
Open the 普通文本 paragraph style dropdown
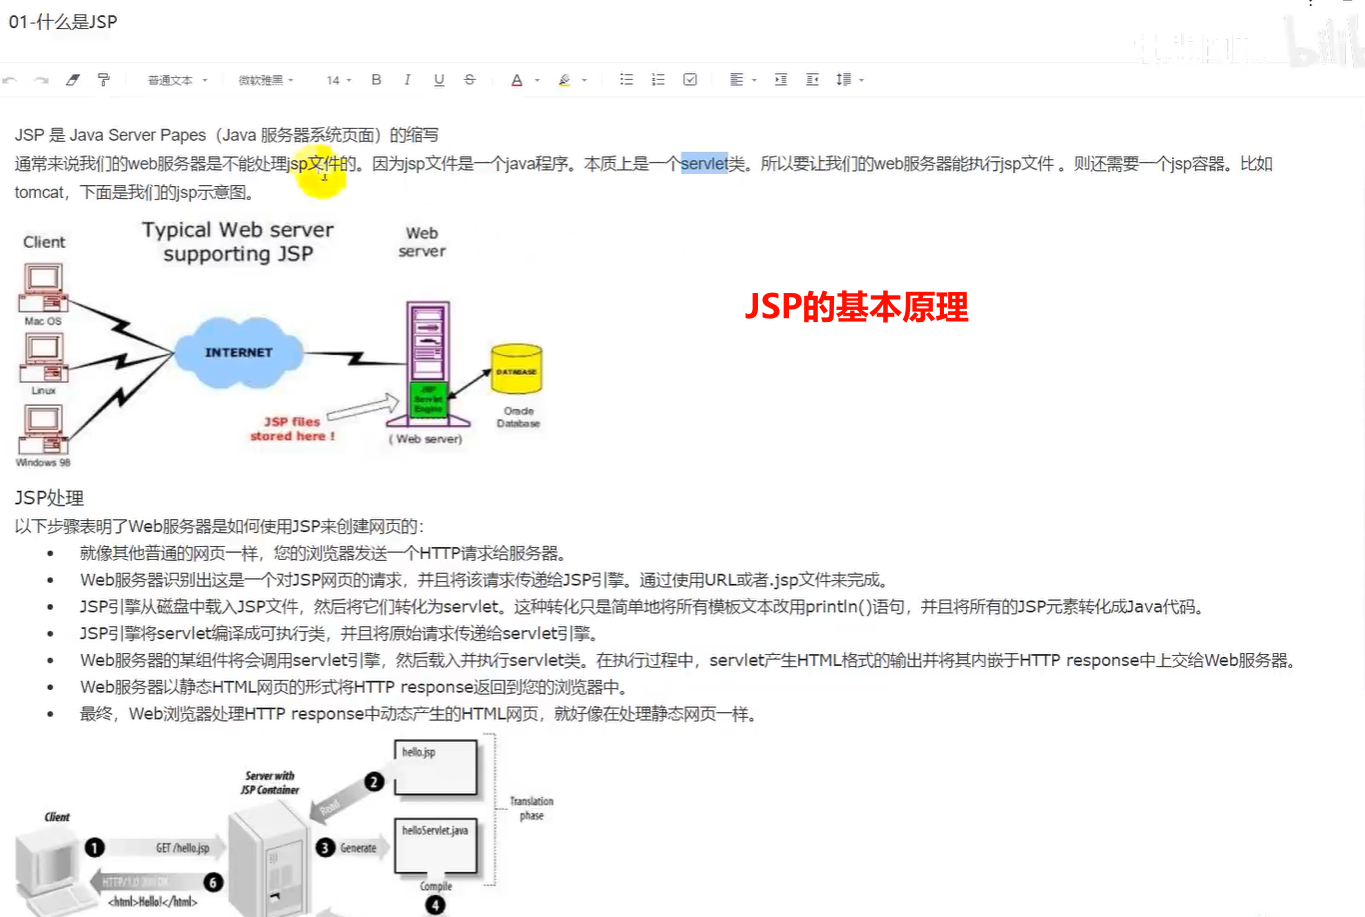tap(177, 80)
